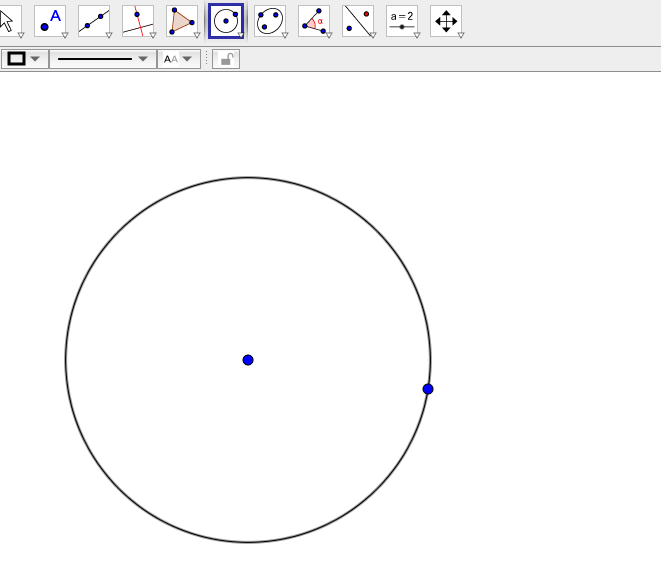Pick the Slider tool labeled a=2
The image size is (661, 566).
[401, 20]
